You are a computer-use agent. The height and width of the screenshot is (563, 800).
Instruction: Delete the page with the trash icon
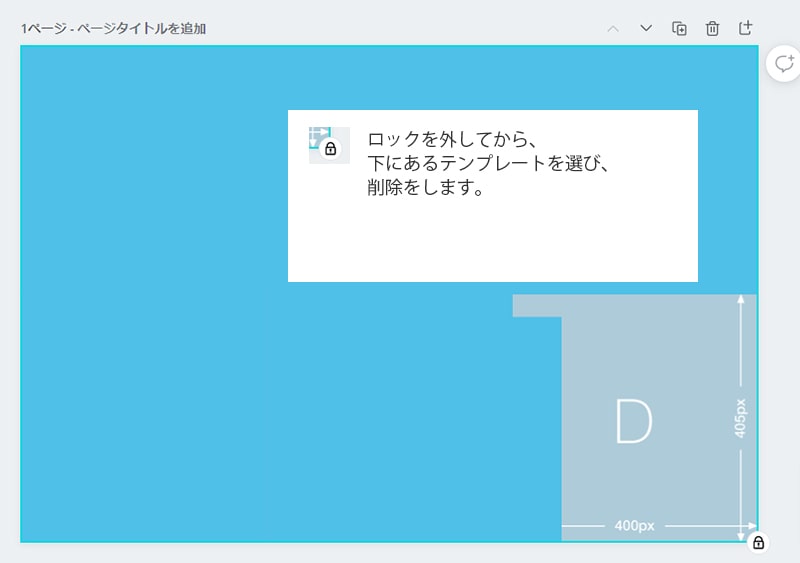[712, 28]
